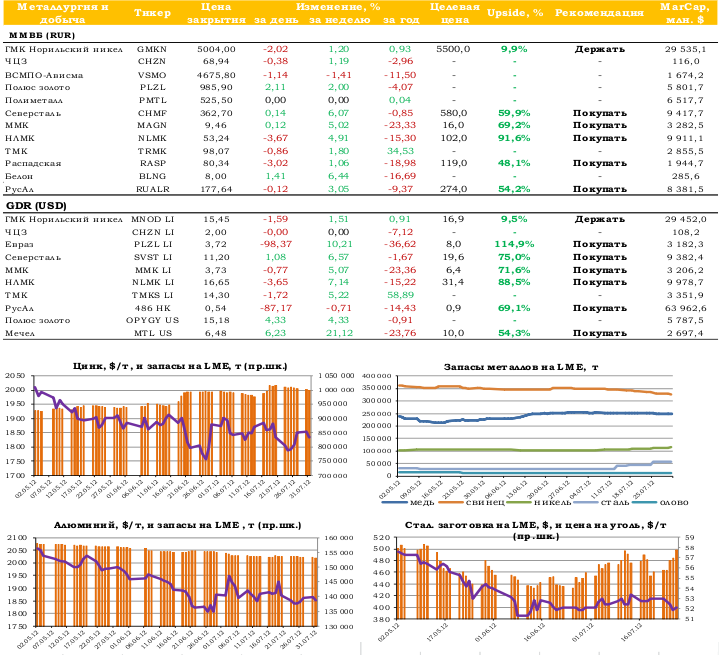This screenshot has height=657, width=719.
Task: Click the 'Мечел' company name
Action: point(20,333)
